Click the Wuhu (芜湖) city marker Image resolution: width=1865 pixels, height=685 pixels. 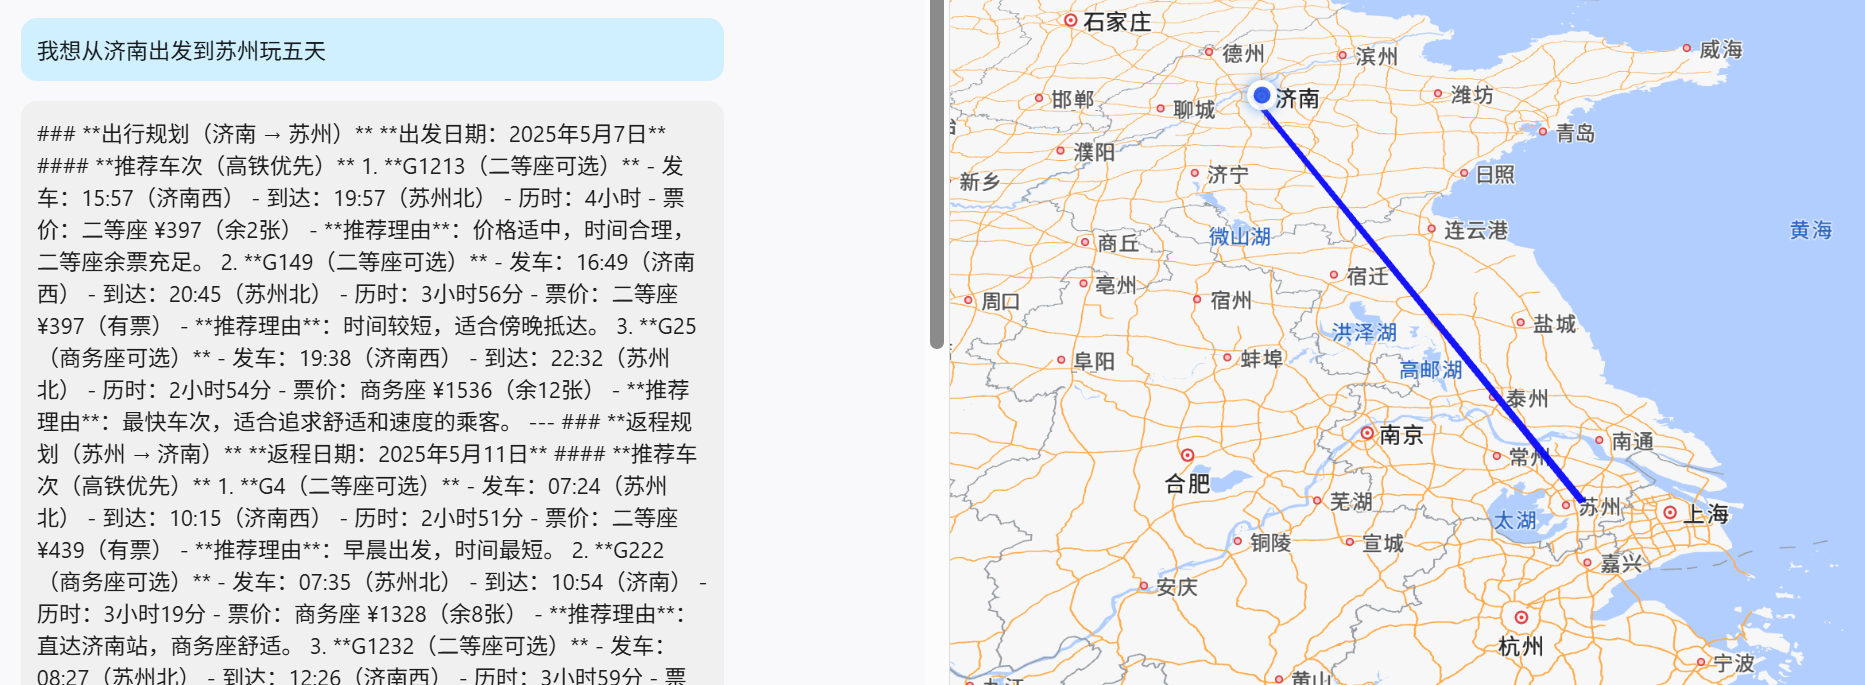pyautogui.click(x=1317, y=500)
